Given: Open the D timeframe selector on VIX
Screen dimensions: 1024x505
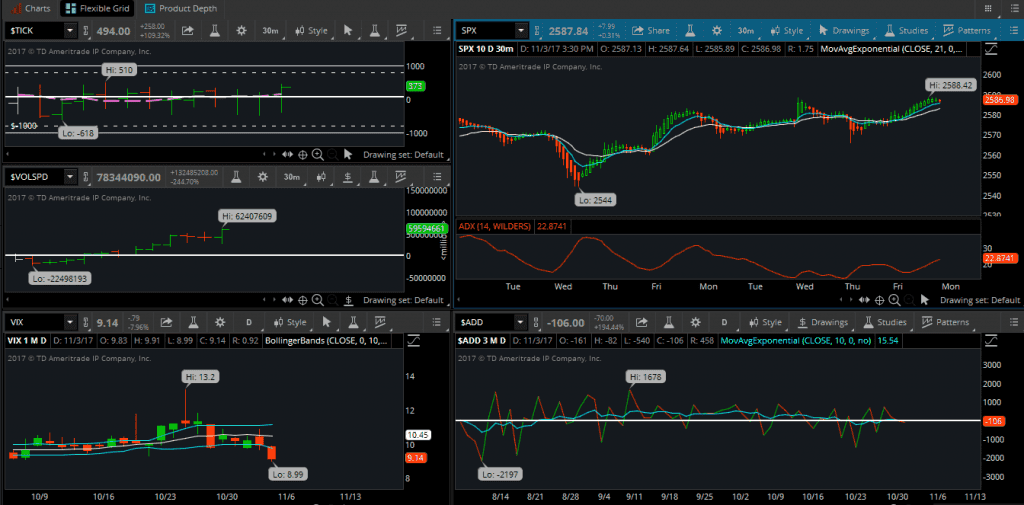Looking at the screenshot, I should click(x=249, y=322).
